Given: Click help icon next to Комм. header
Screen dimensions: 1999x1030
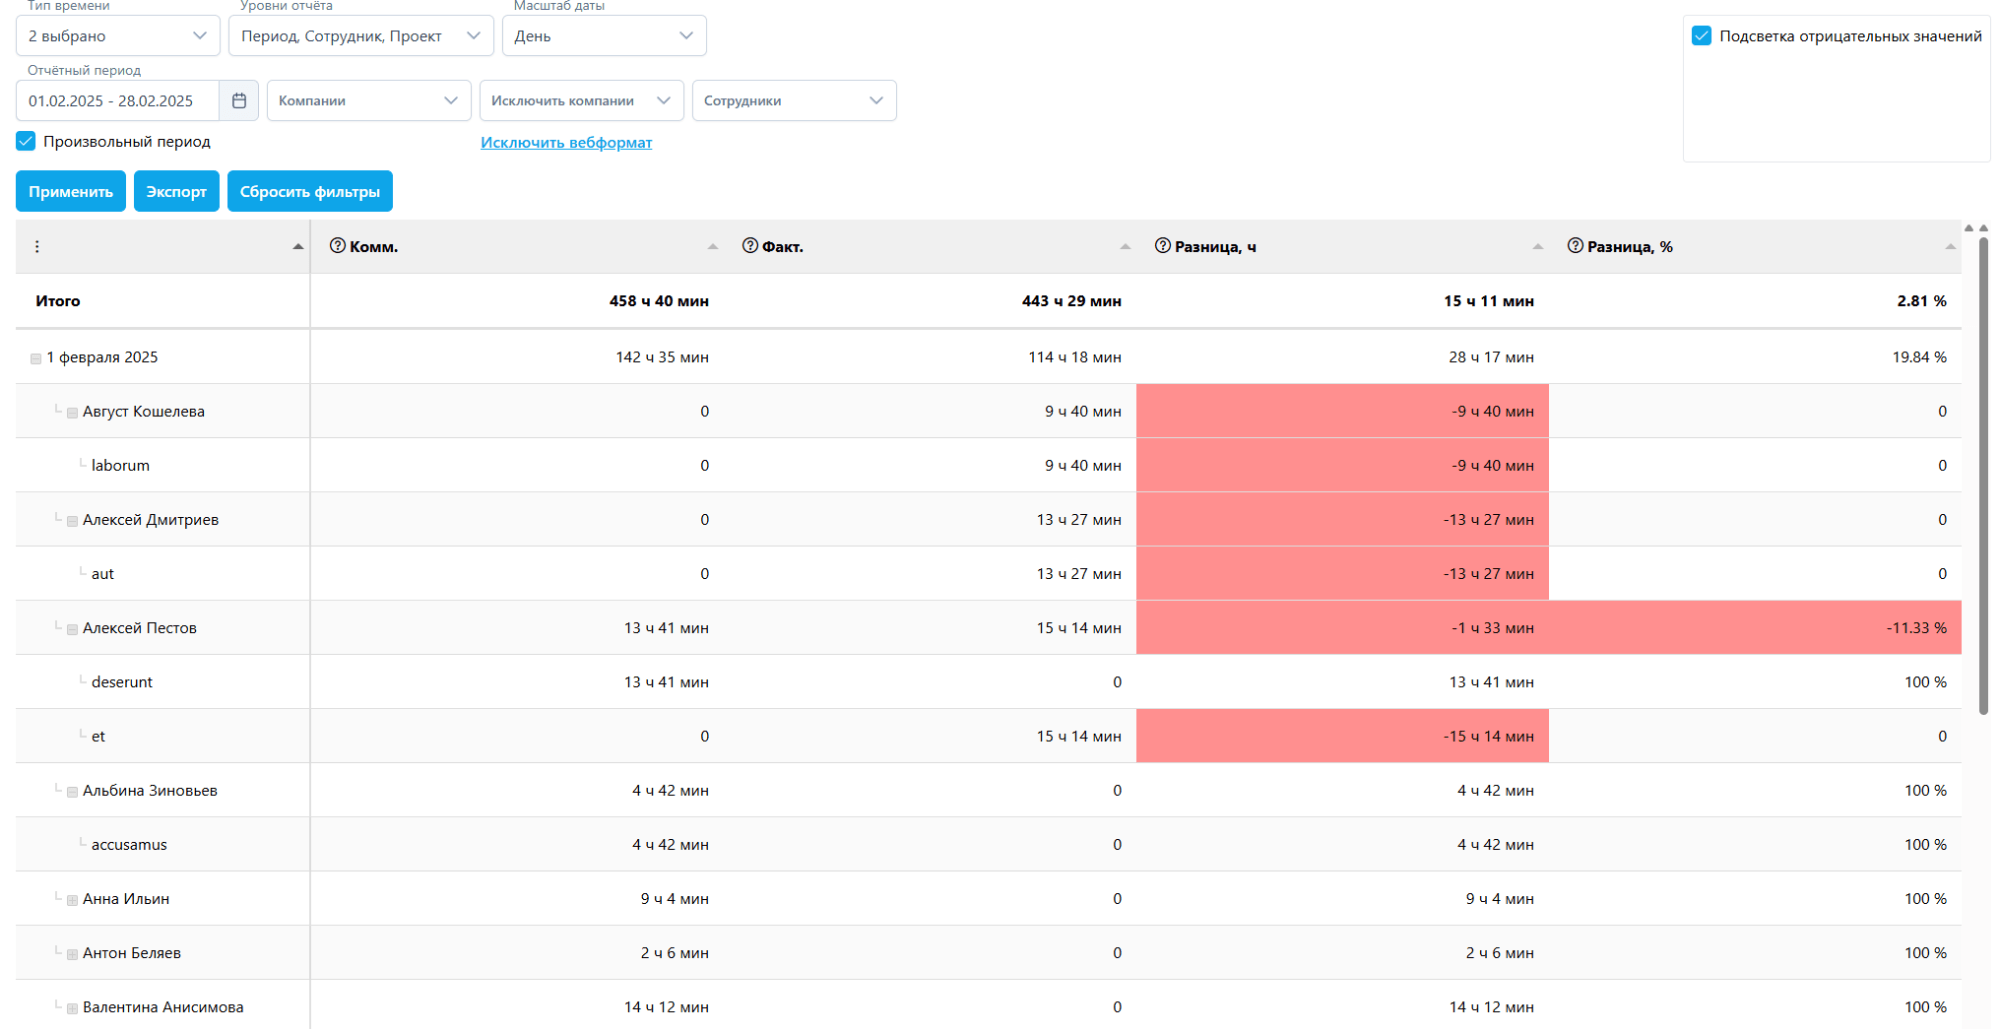Looking at the screenshot, I should point(338,246).
